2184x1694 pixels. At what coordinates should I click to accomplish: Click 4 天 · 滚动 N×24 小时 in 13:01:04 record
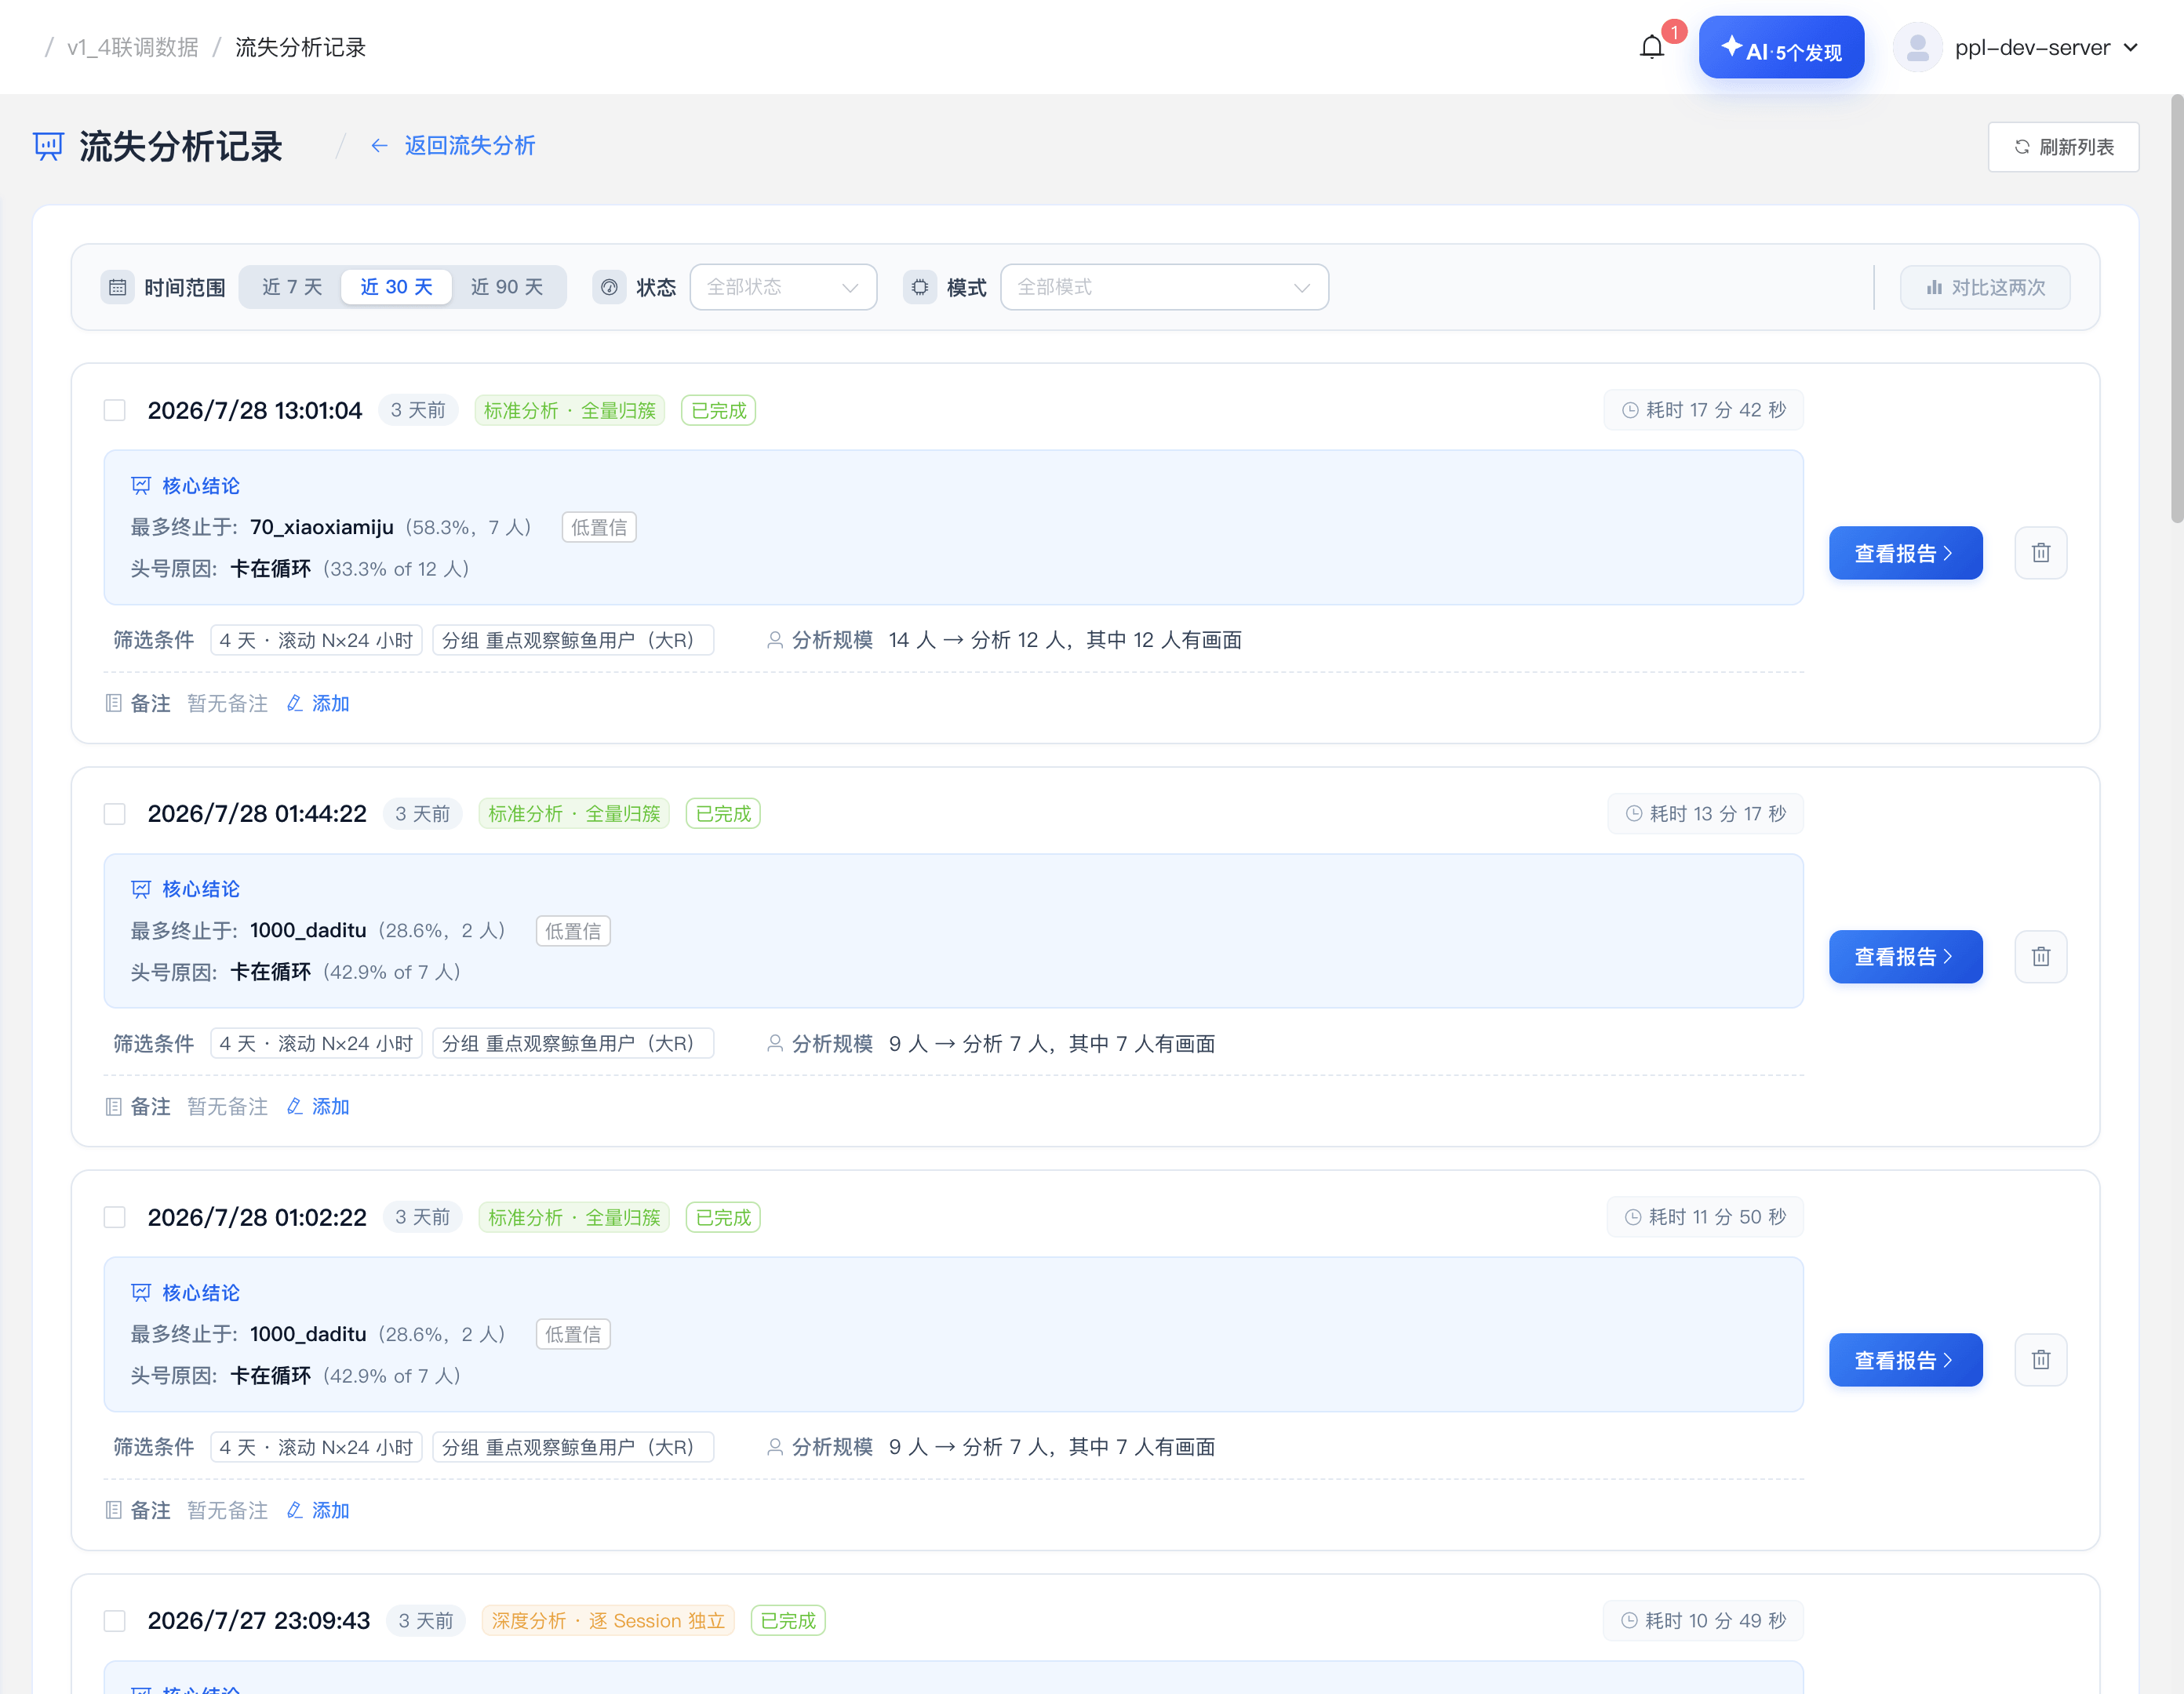tap(316, 640)
